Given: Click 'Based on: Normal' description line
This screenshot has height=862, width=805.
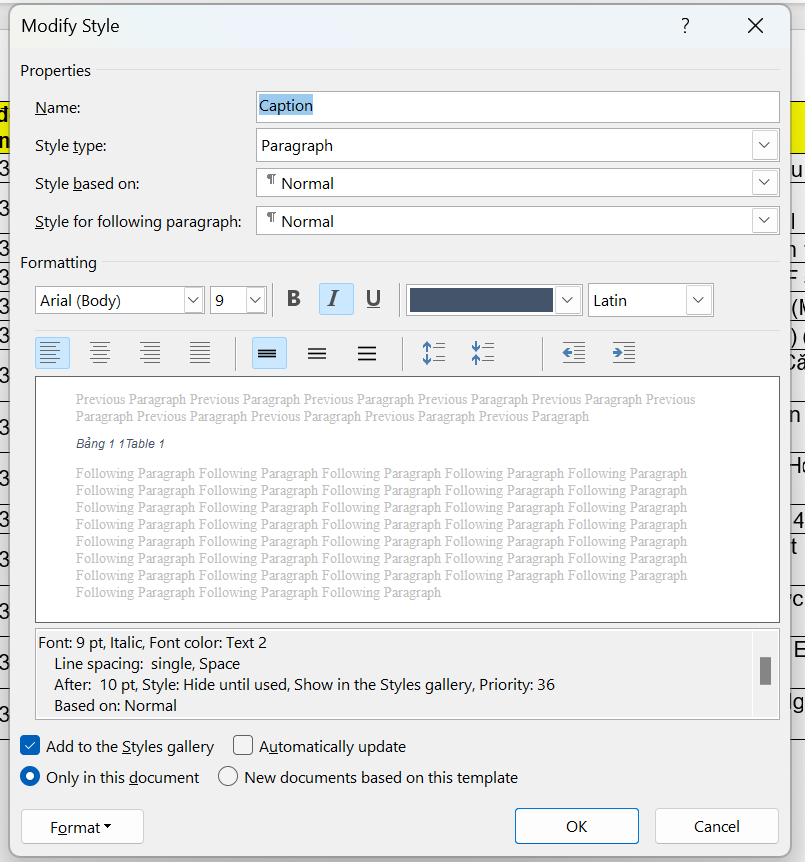Looking at the screenshot, I should point(115,705).
